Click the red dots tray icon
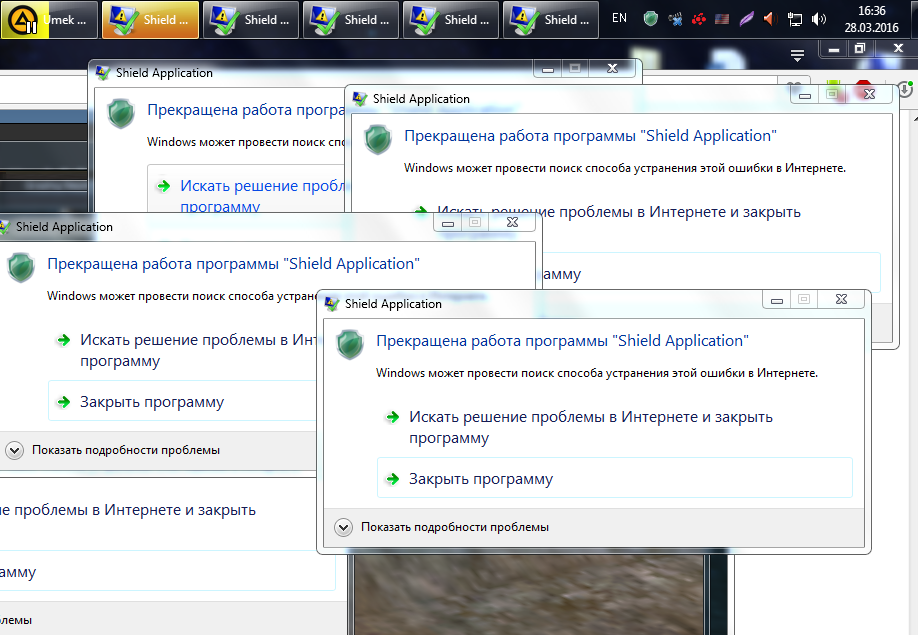This screenshot has height=635, width=918. coord(699,19)
